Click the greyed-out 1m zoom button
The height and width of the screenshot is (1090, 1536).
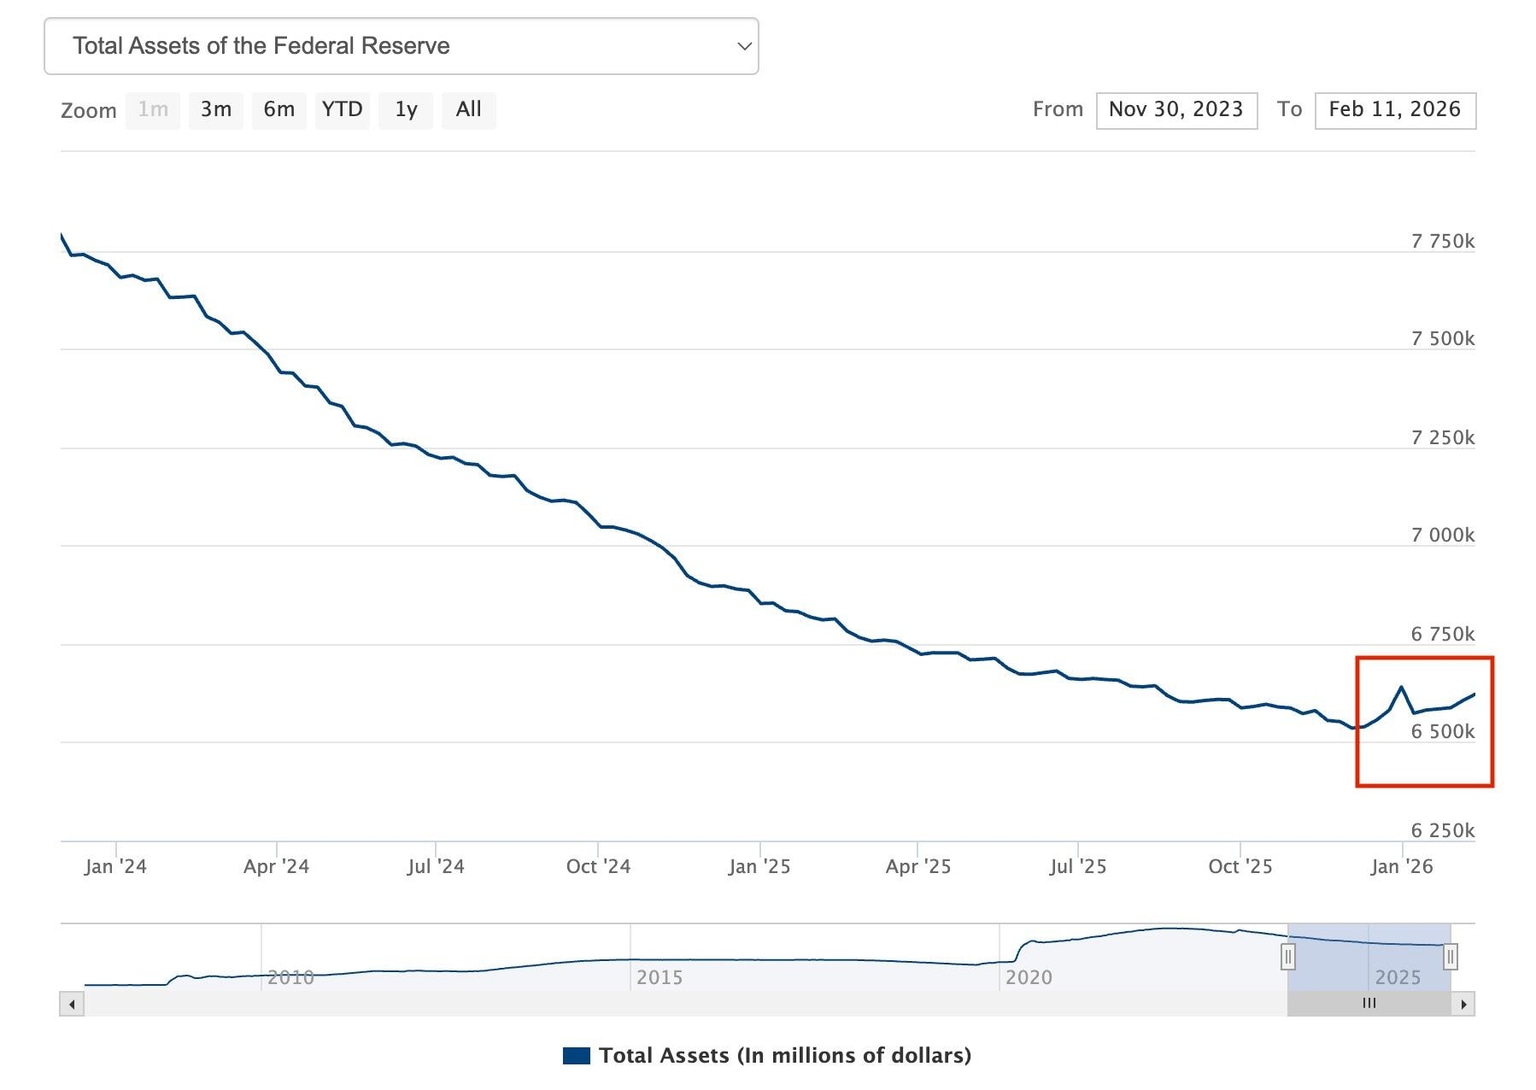click(x=153, y=110)
